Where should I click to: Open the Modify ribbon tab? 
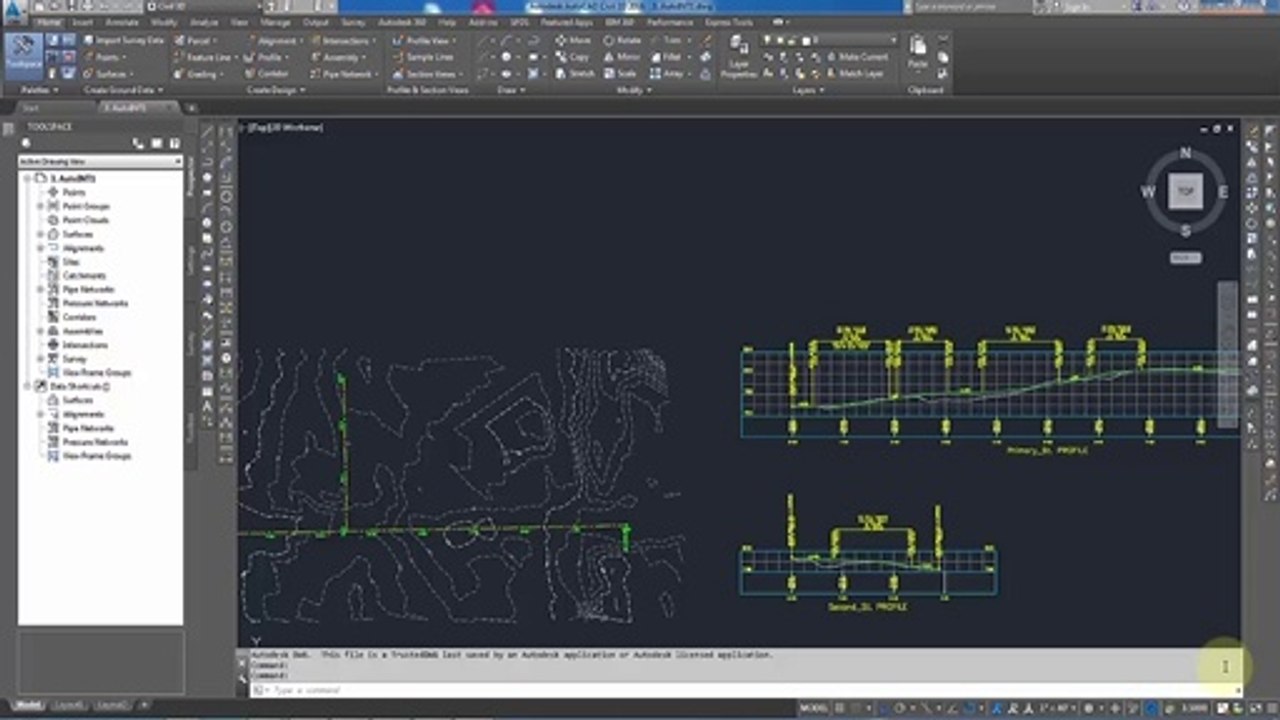click(164, 21)
